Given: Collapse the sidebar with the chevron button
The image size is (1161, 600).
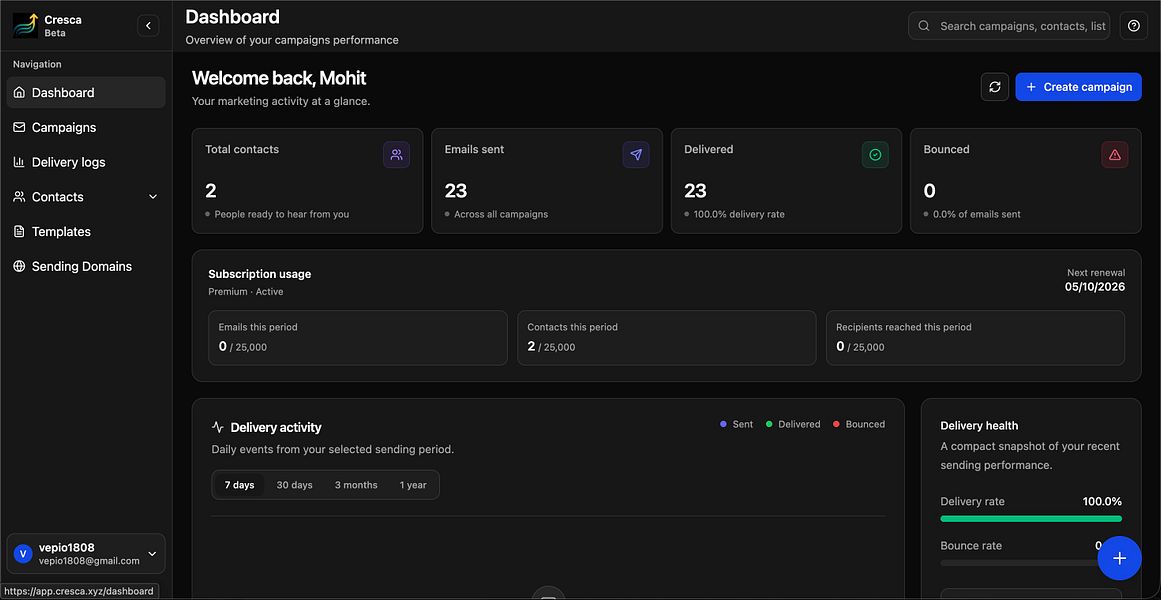Looking at the screenshot, I should (x=148, y=26).
